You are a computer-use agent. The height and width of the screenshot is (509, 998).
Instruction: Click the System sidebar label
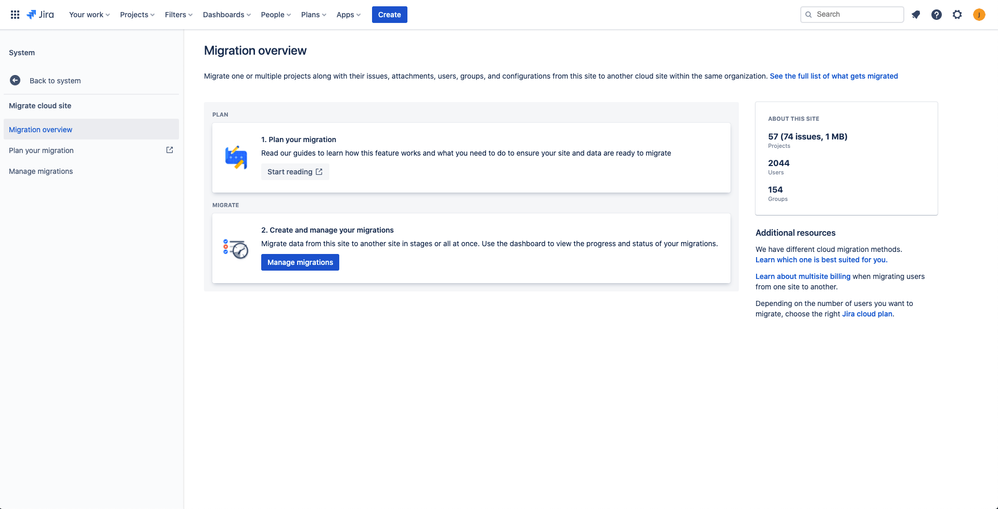click(22, 53)
